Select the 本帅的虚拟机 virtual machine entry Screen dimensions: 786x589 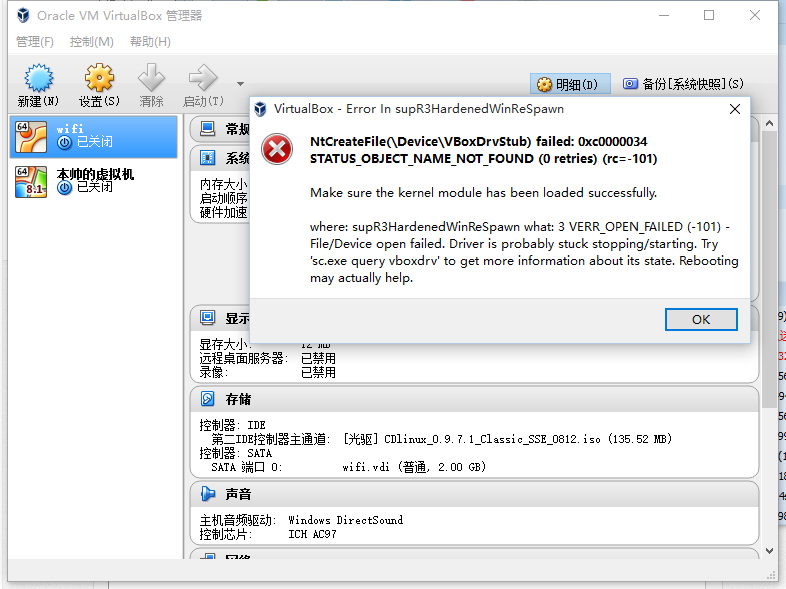[93, 181]
